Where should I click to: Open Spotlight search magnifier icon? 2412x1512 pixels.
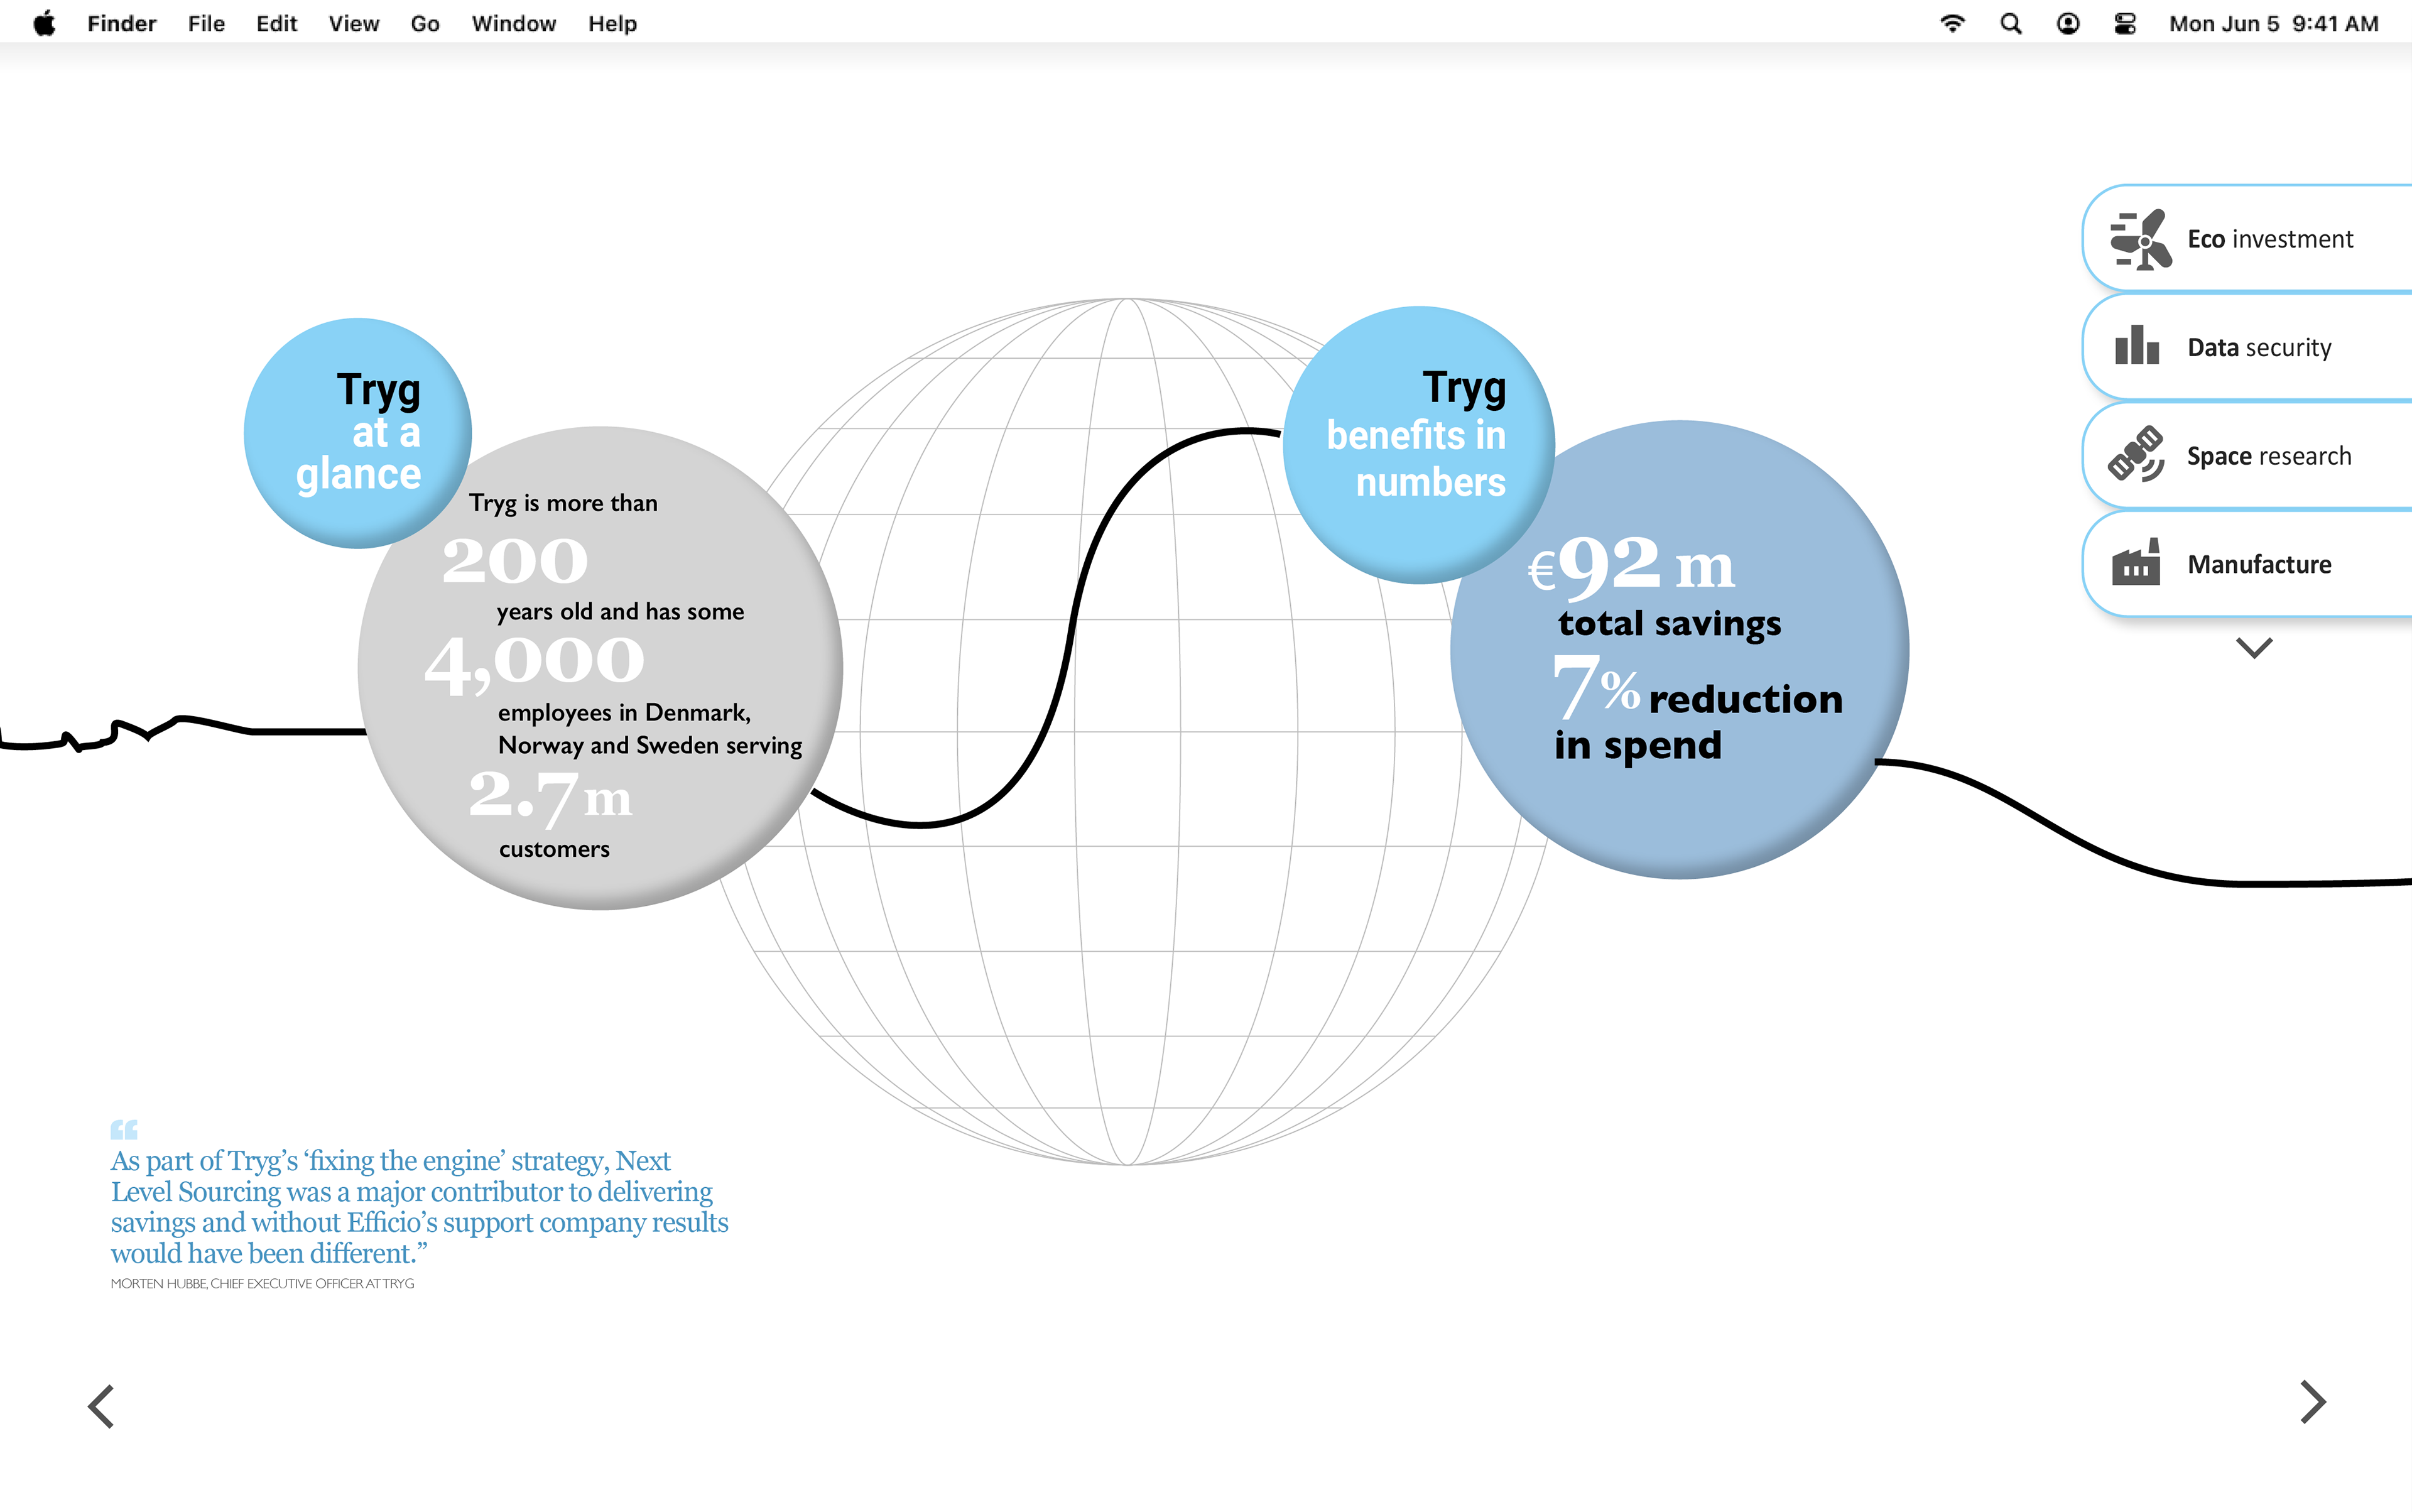[x=2010, y=23]
